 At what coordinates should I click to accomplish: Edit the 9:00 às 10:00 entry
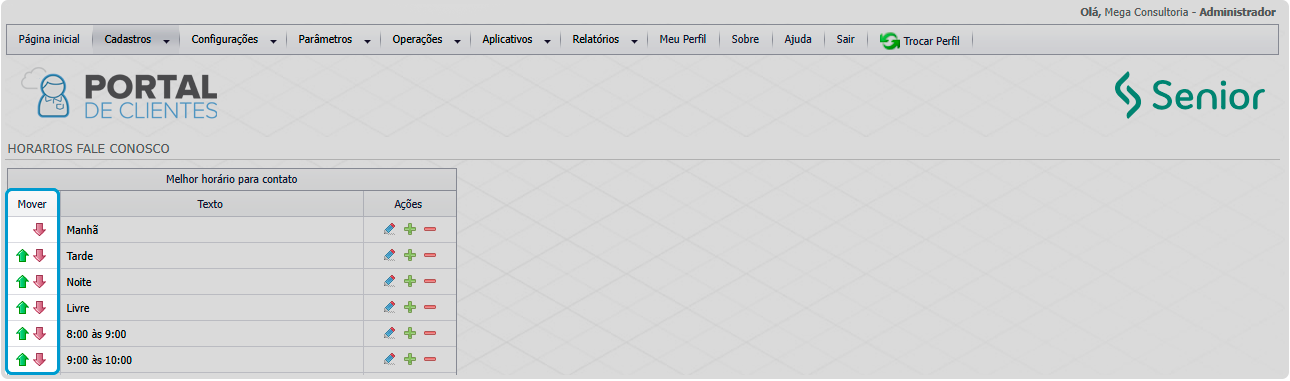(x=390, y=359)
